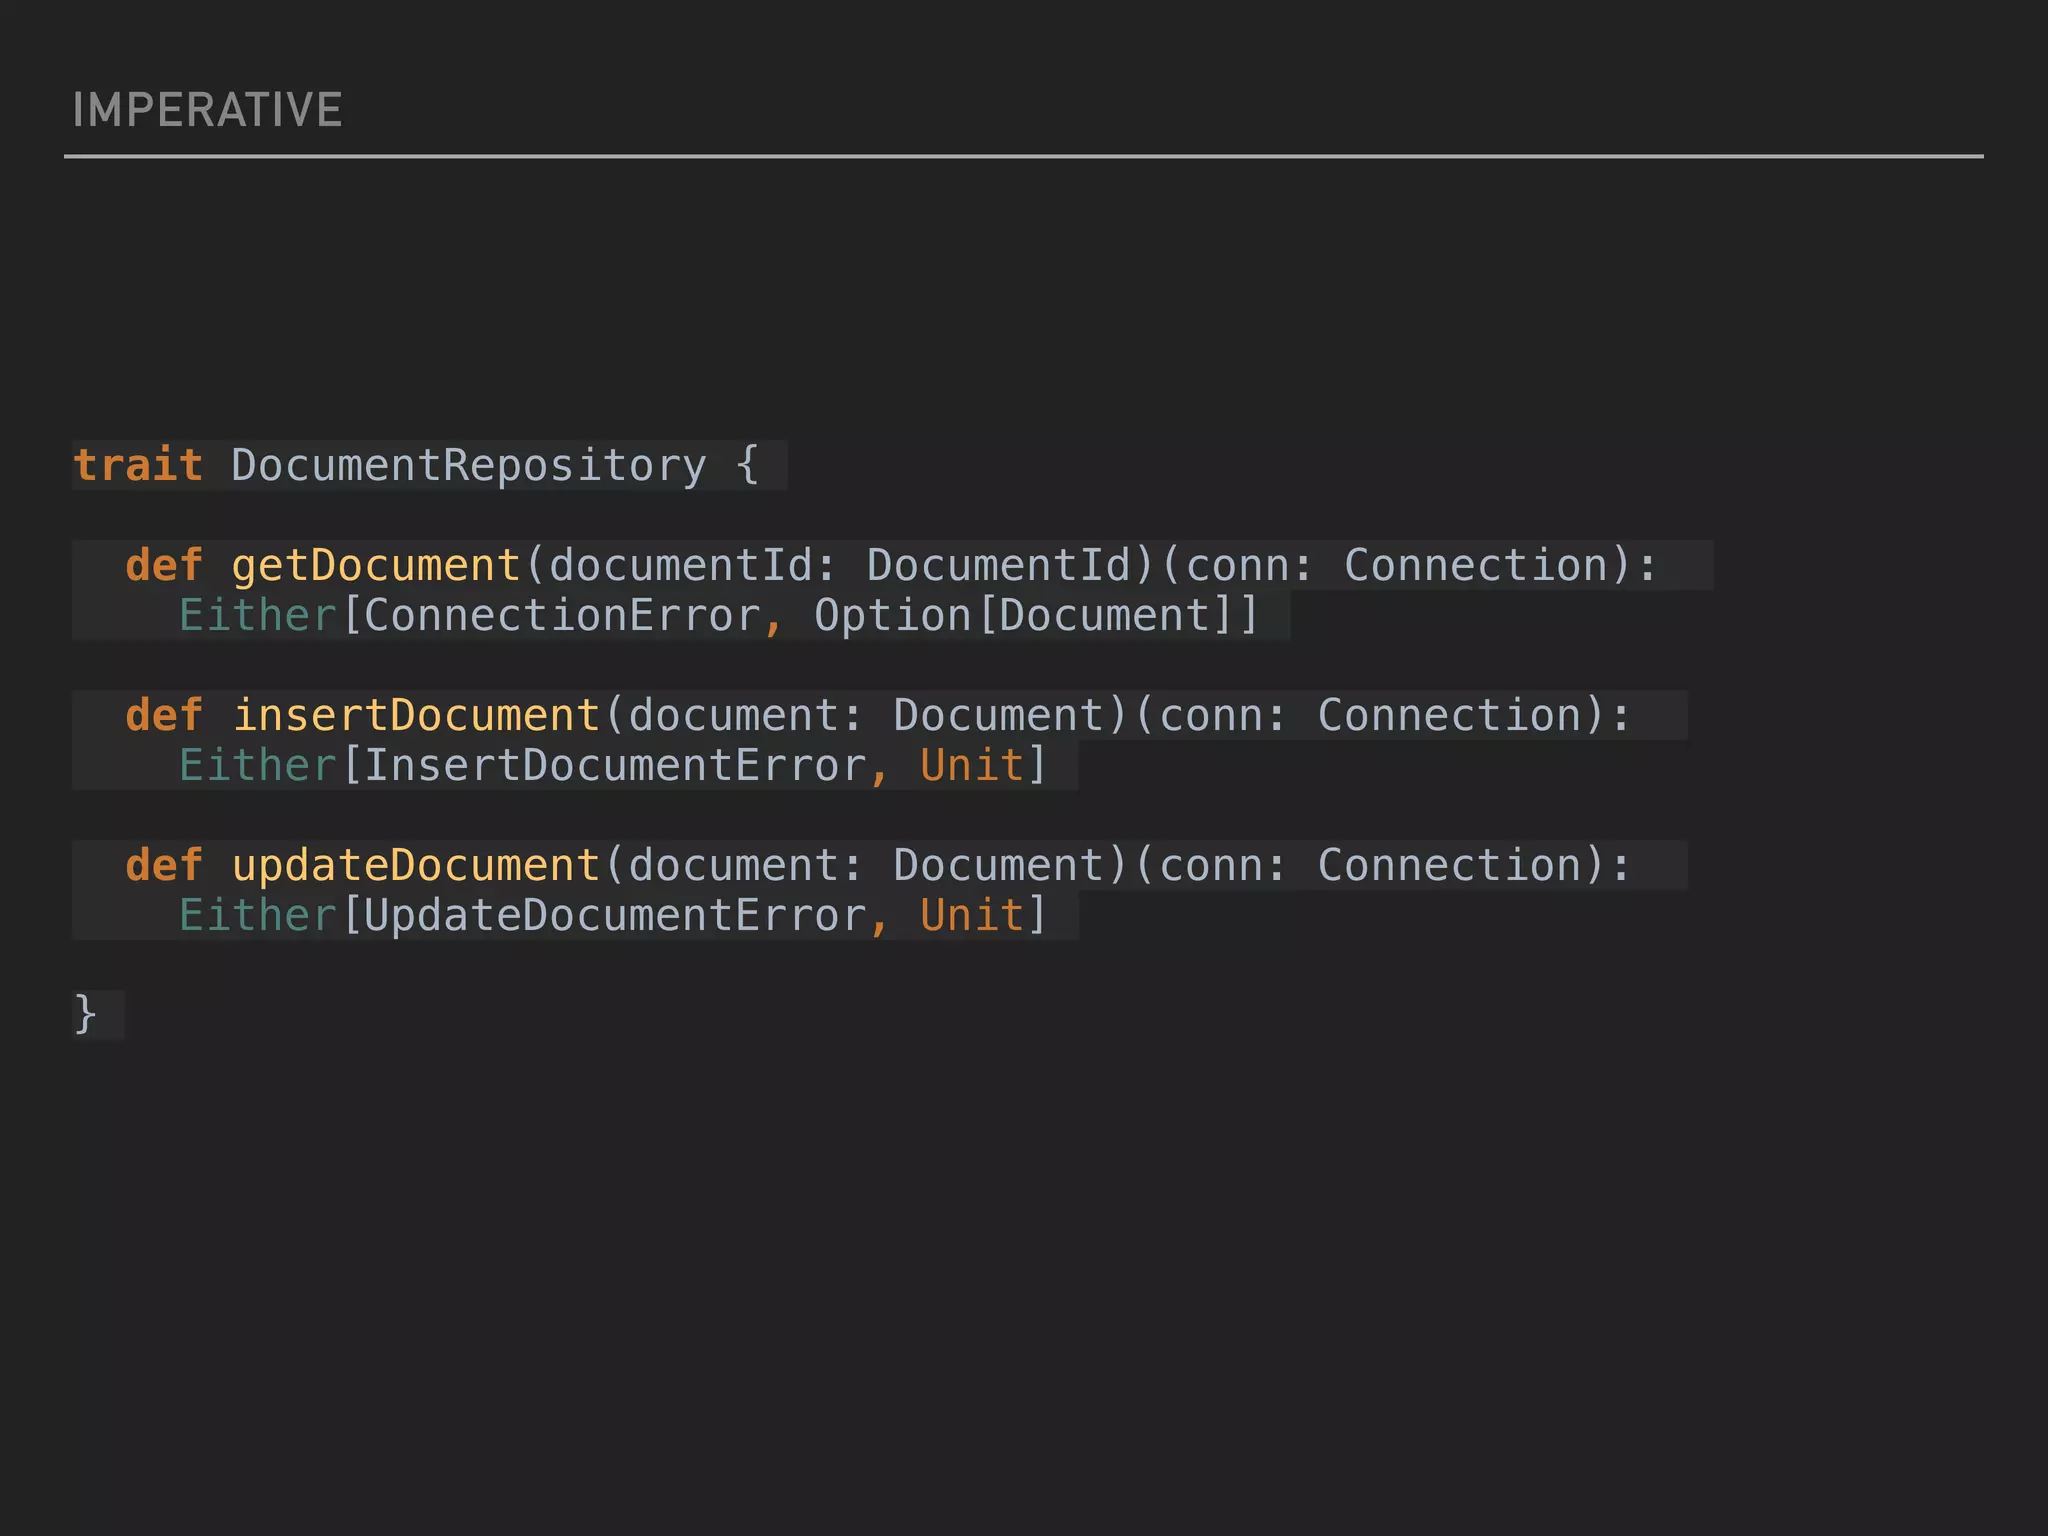Click Unit after UpdateDocumentError

972,915
